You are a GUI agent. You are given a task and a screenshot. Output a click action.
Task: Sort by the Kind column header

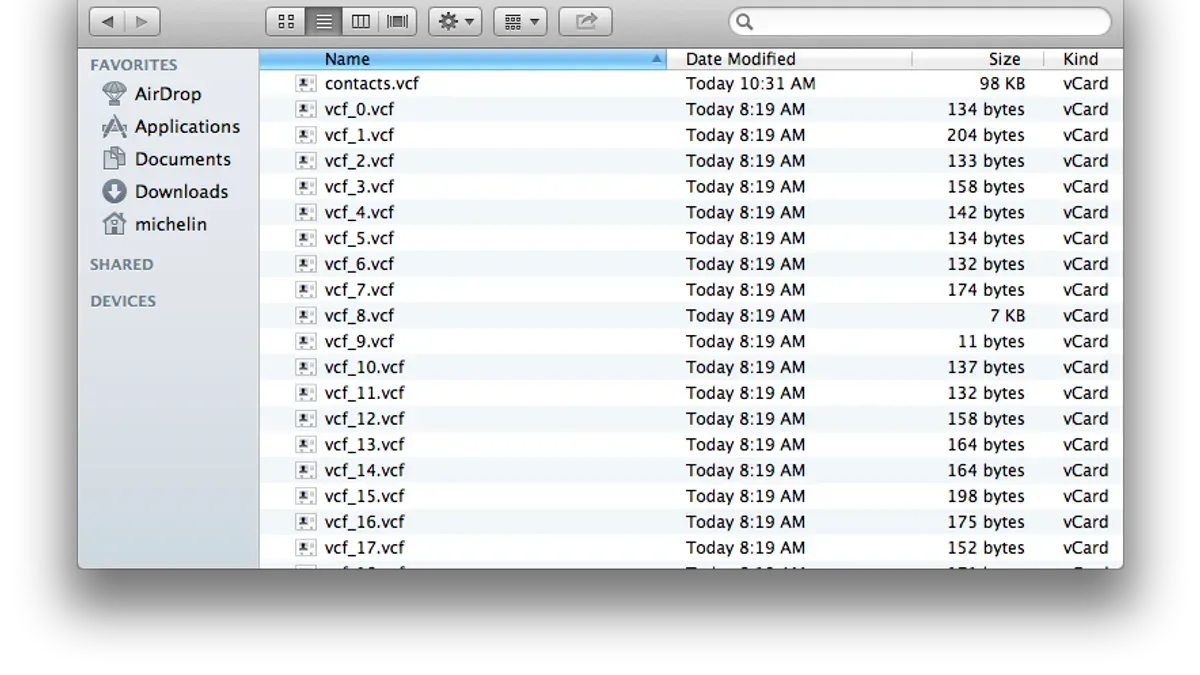pos(1081,59)
